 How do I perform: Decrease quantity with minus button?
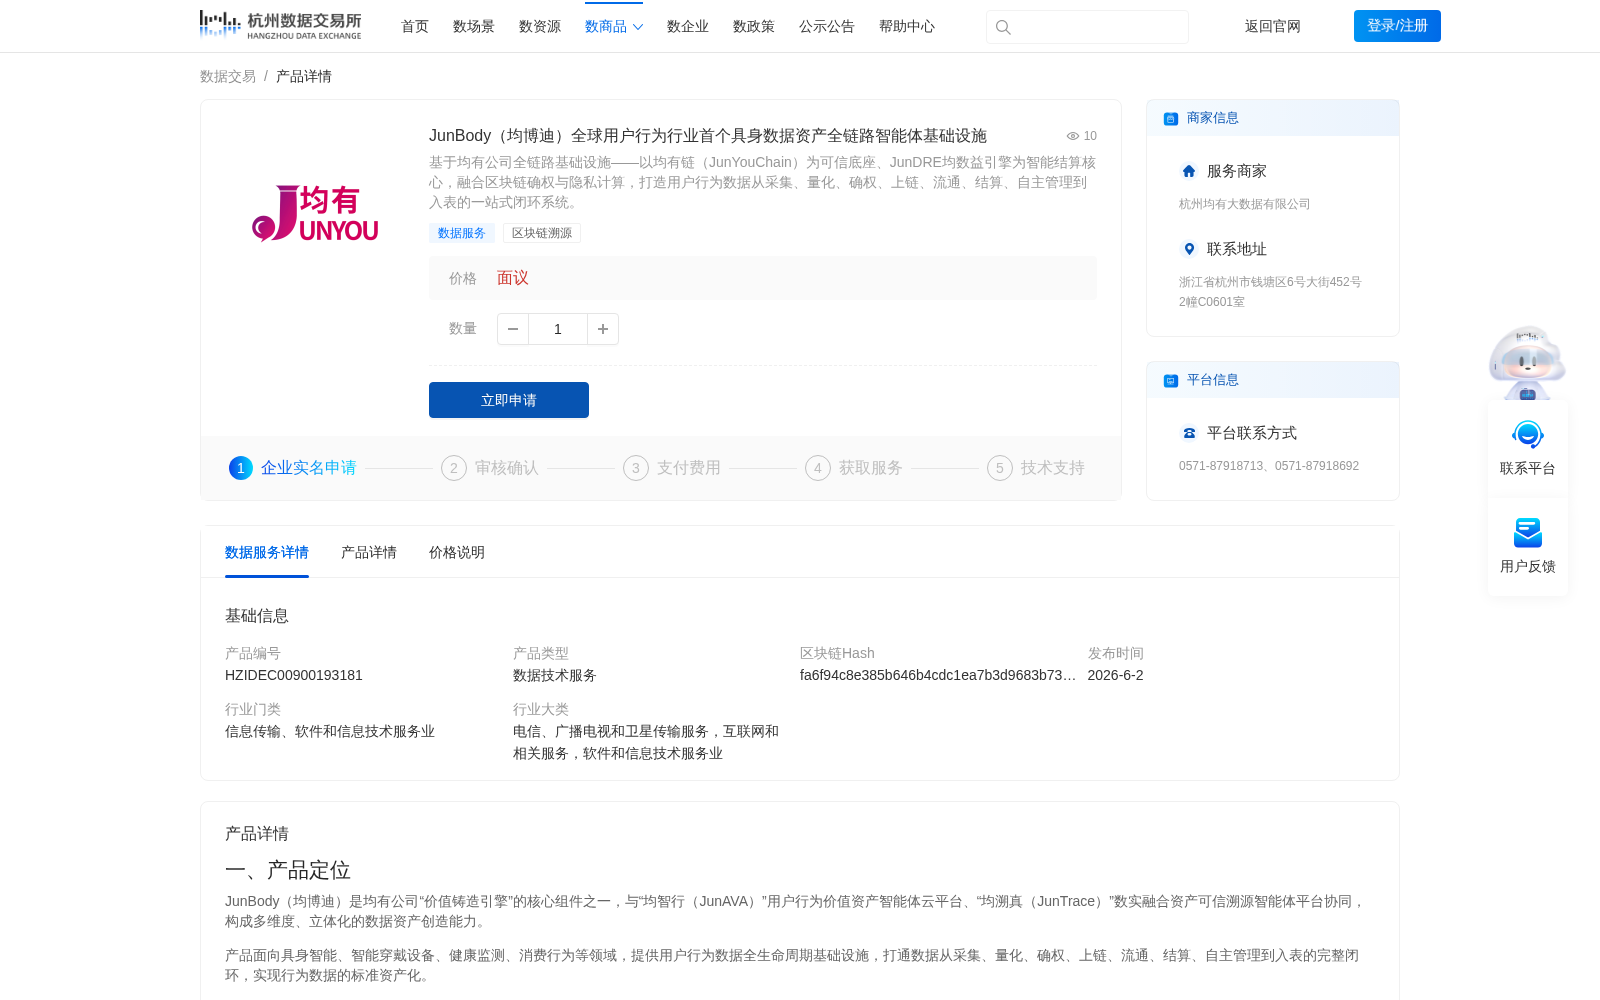click(x=513, y=329)
